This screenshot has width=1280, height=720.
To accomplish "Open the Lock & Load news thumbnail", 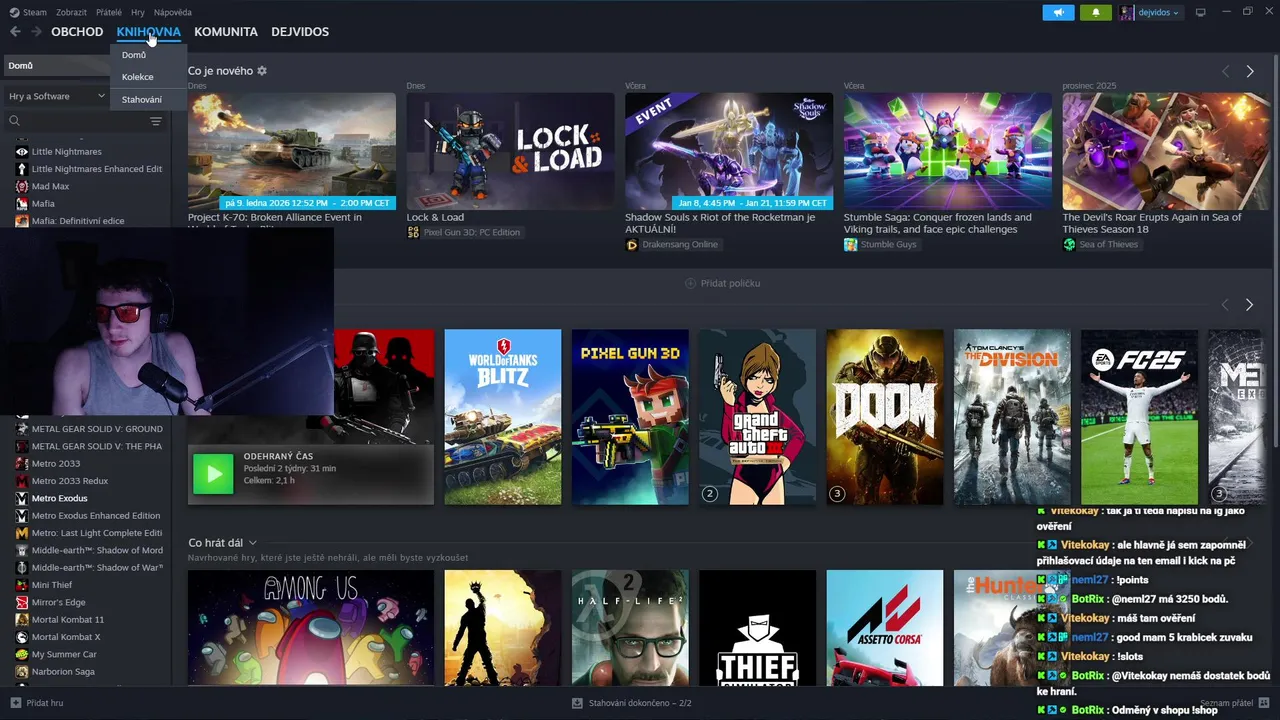I will pos(510,151).
